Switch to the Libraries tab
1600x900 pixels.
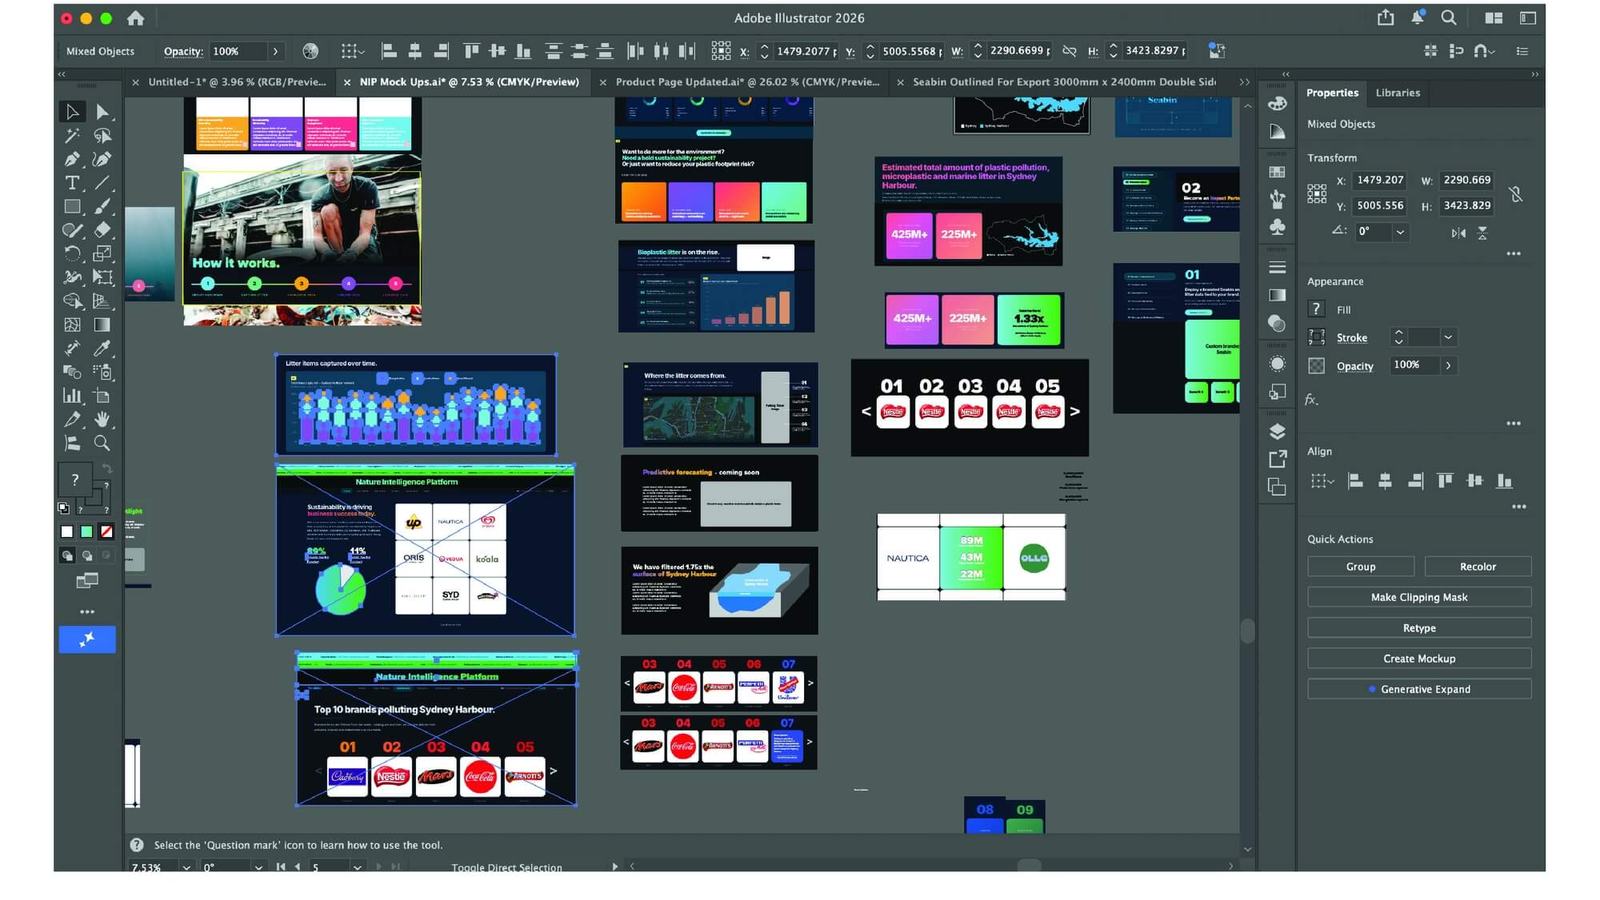point(1397,93)
